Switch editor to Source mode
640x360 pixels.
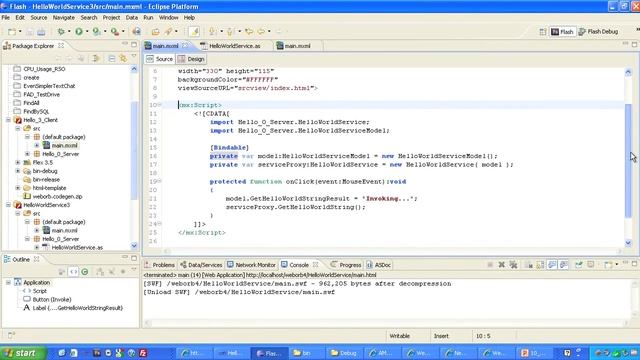160,59
